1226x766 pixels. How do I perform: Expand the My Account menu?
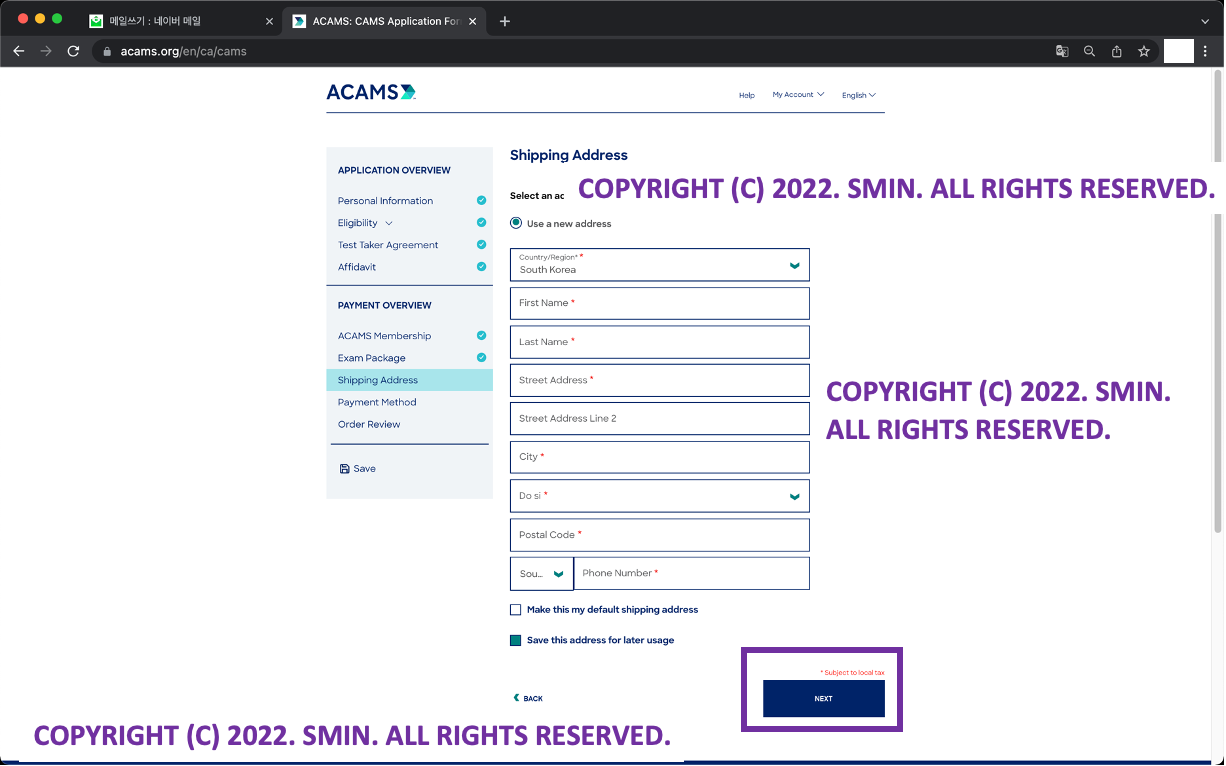pos(798,95)
